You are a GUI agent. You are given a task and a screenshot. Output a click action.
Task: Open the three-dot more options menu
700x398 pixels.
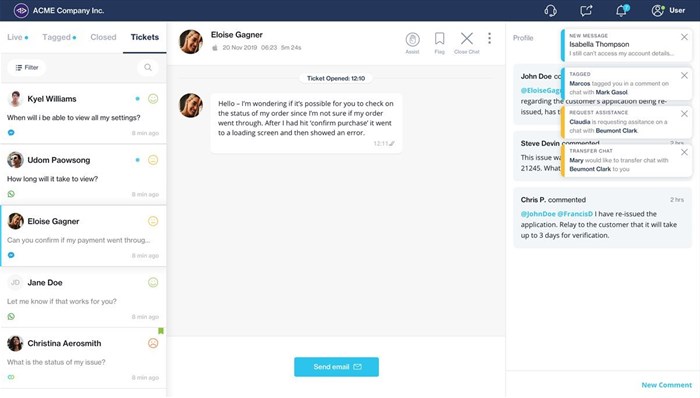[x=489, y=38]
